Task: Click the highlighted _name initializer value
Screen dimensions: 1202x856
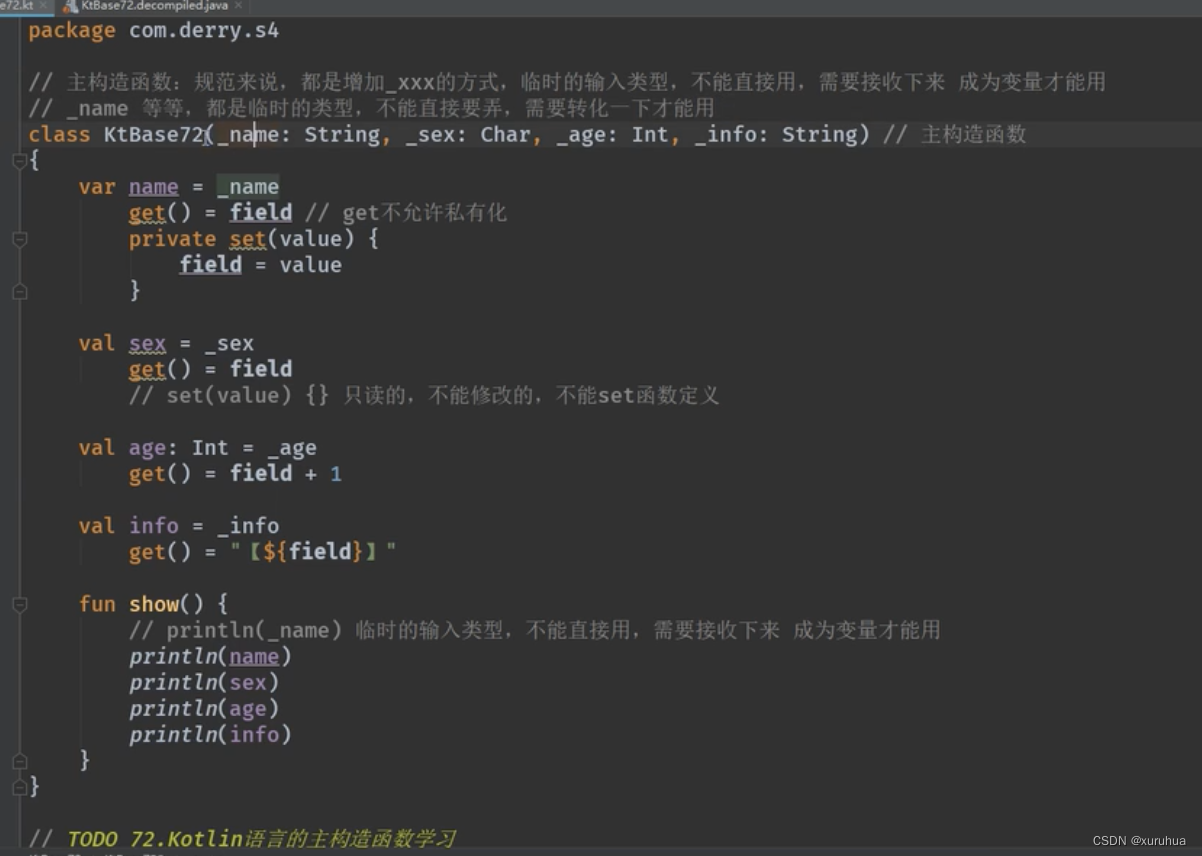Action: tap(248, 187)
